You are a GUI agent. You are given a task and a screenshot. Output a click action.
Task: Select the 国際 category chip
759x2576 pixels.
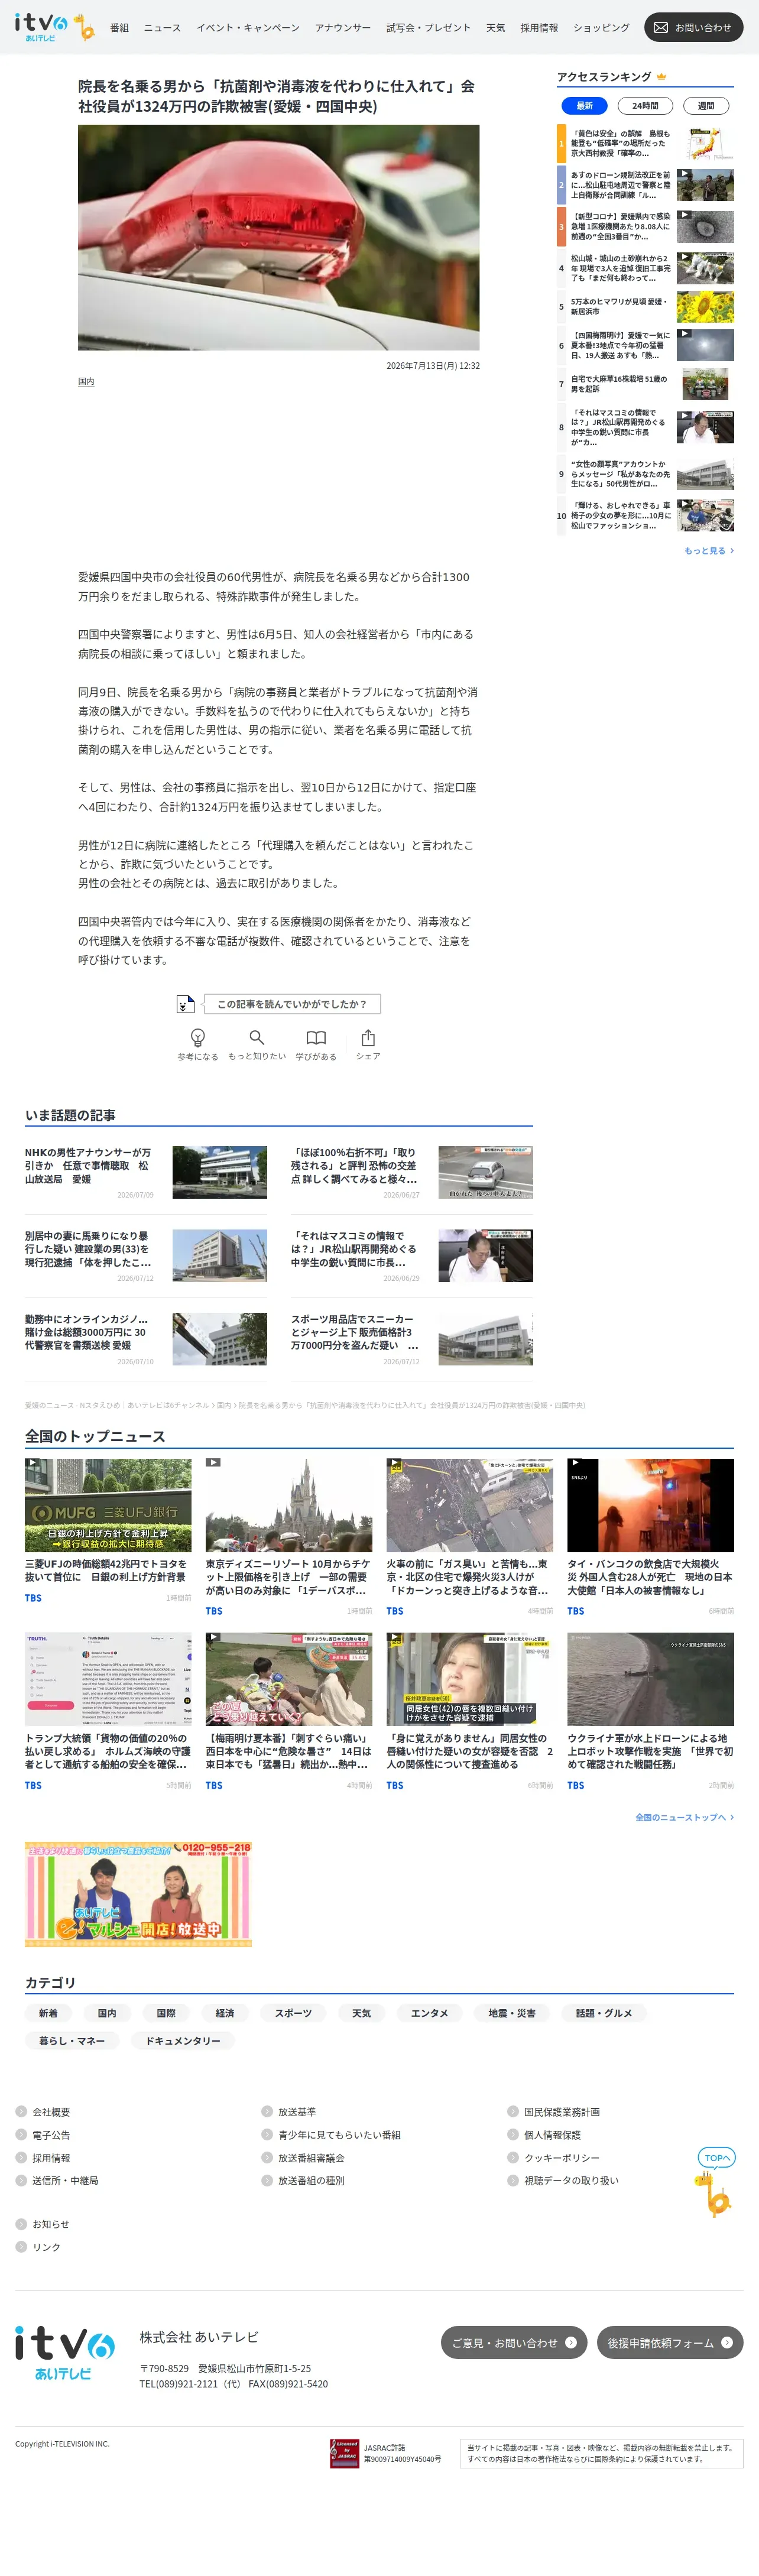coord(166,2013)
